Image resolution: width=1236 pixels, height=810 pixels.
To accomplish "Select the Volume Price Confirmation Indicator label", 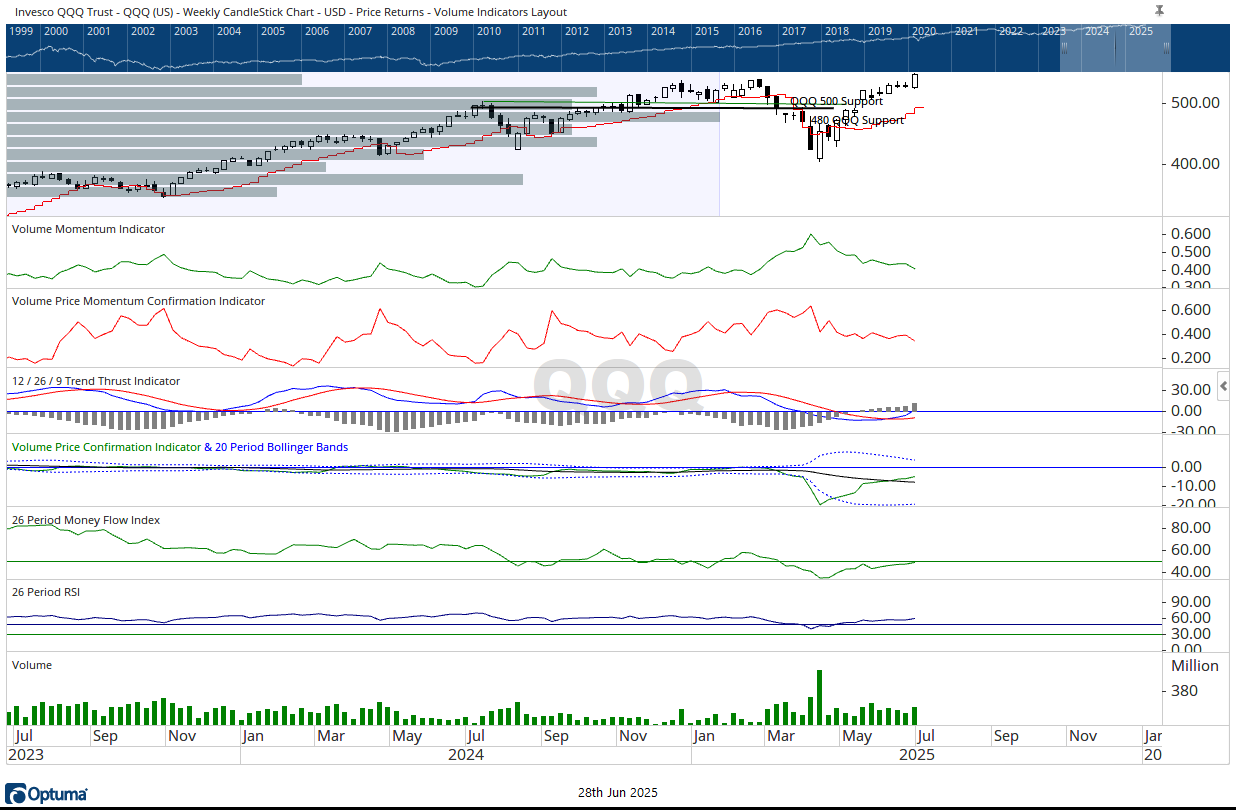I will coord(104,447).
